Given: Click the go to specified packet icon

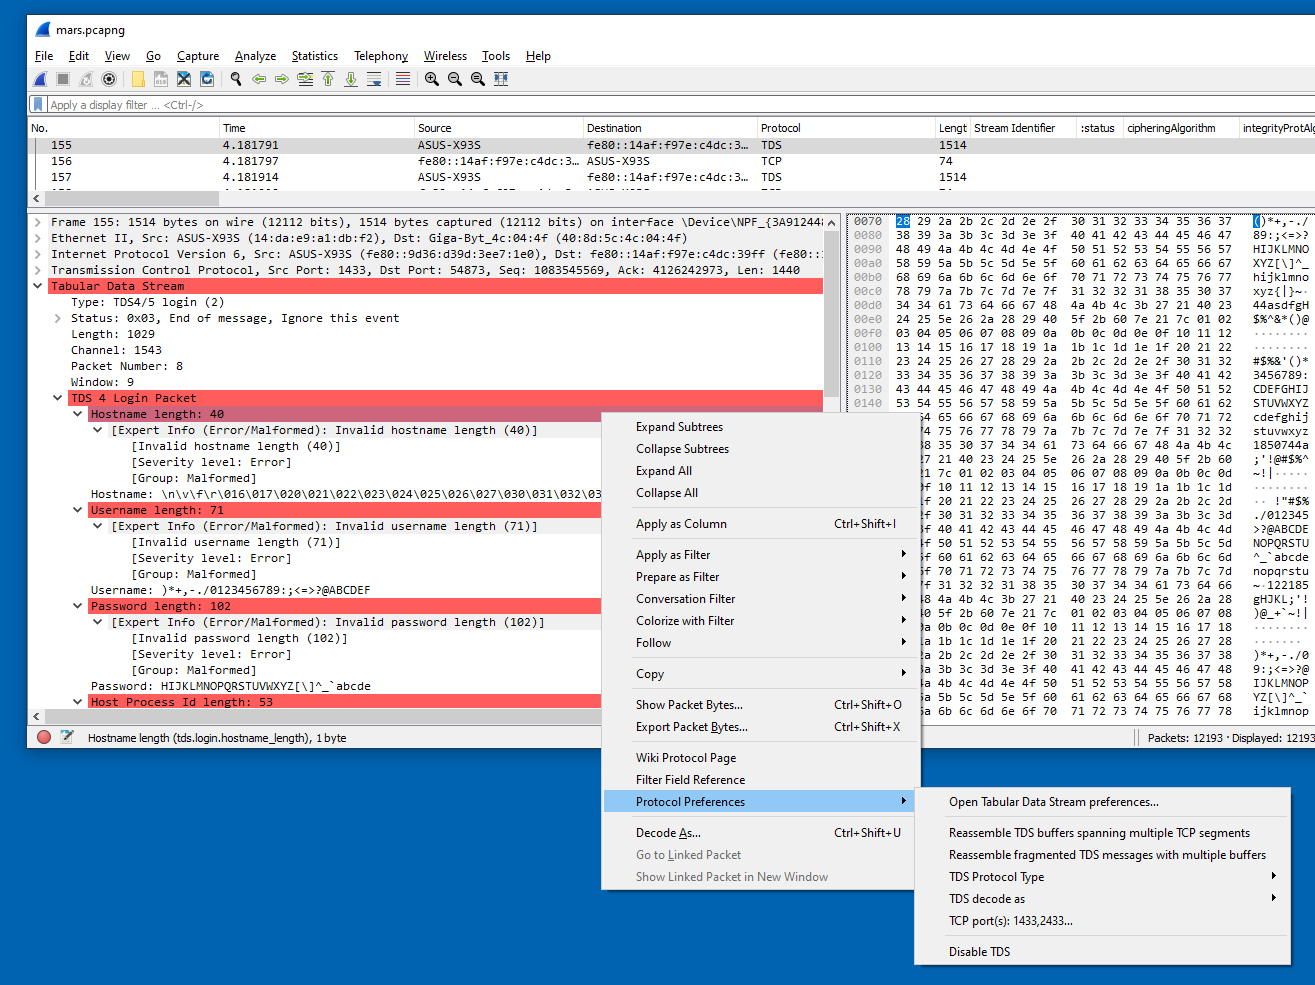Looking at the screenshot, I should [x=305, y=79].
